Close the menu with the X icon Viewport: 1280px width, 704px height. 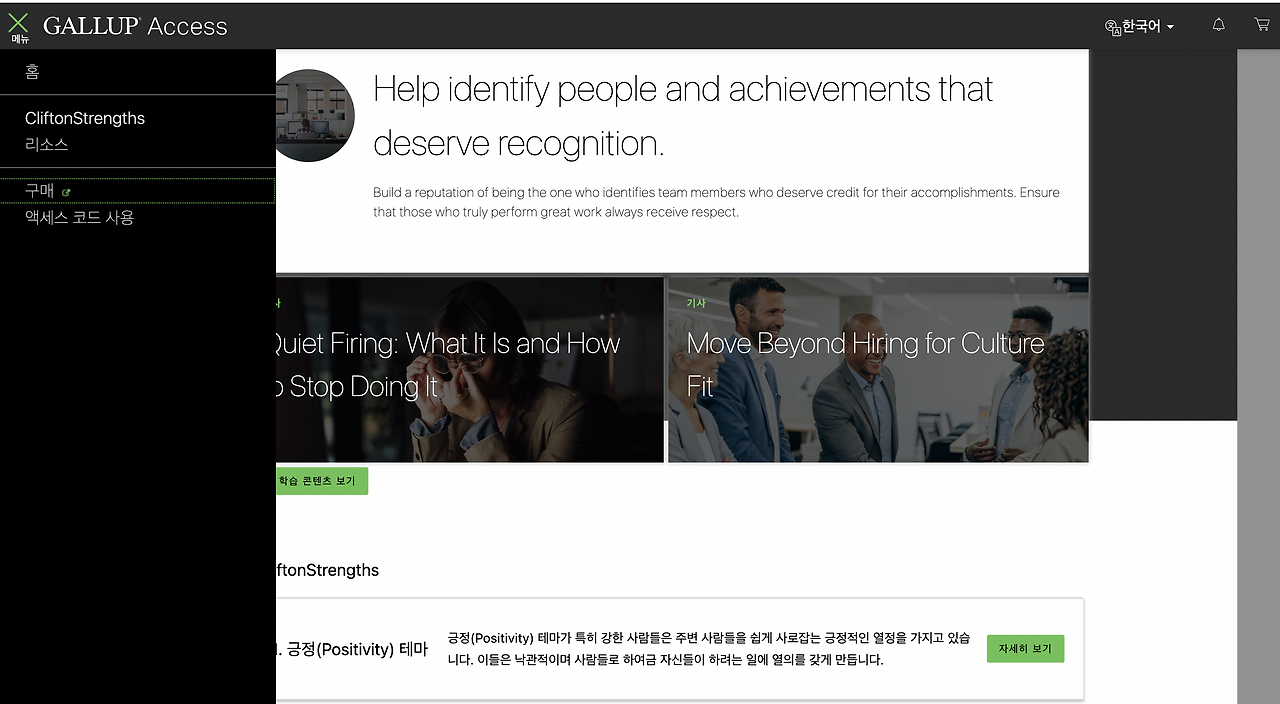[19, 26]
